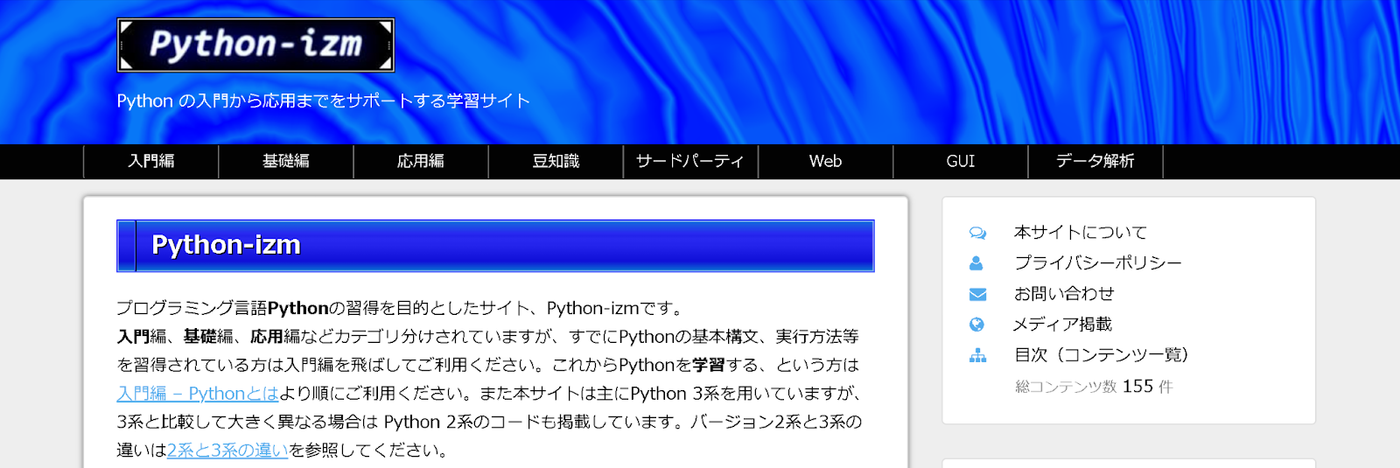Click the envelope icon beside お問い合わせ
The width and height of the screenshot is (1400, 468).
977,294
